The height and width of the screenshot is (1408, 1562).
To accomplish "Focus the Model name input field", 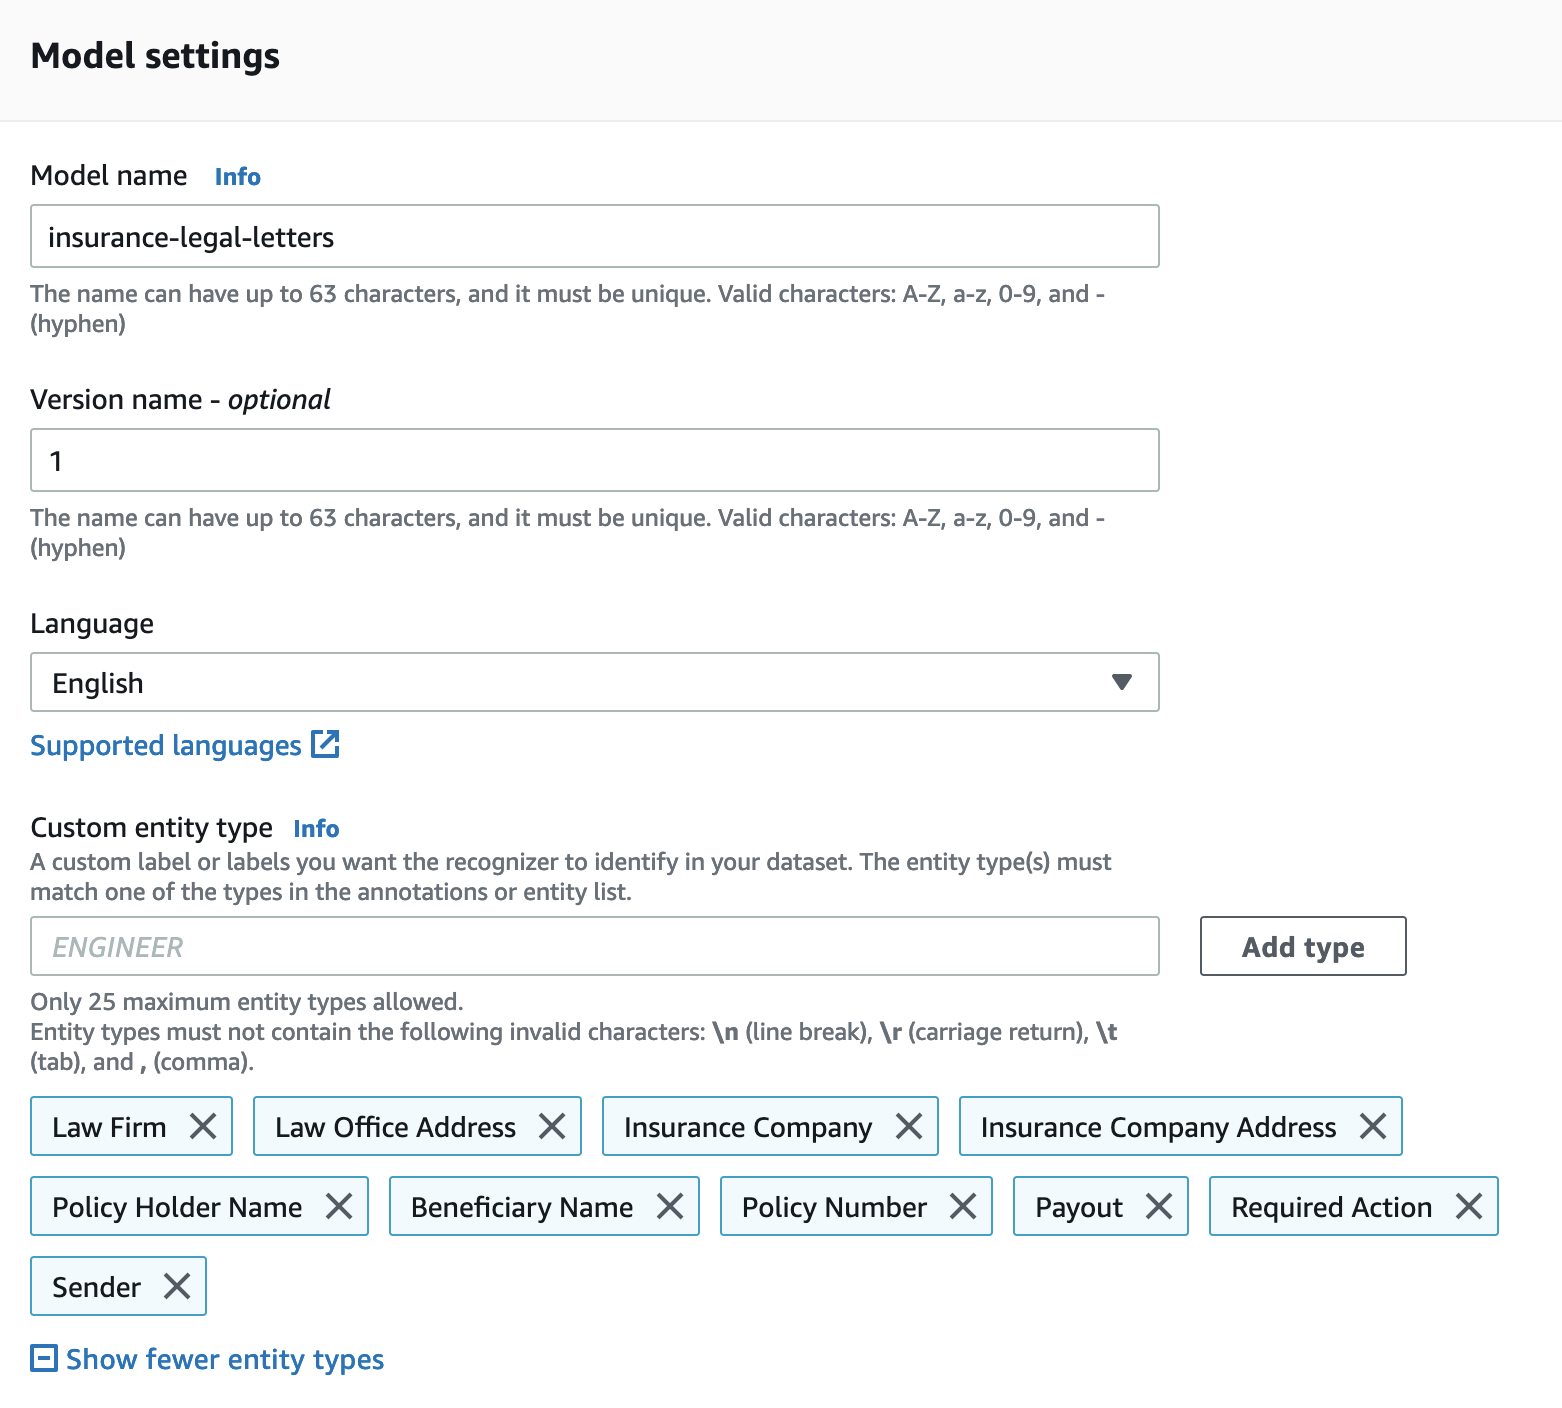I will (x=594, y=237).
